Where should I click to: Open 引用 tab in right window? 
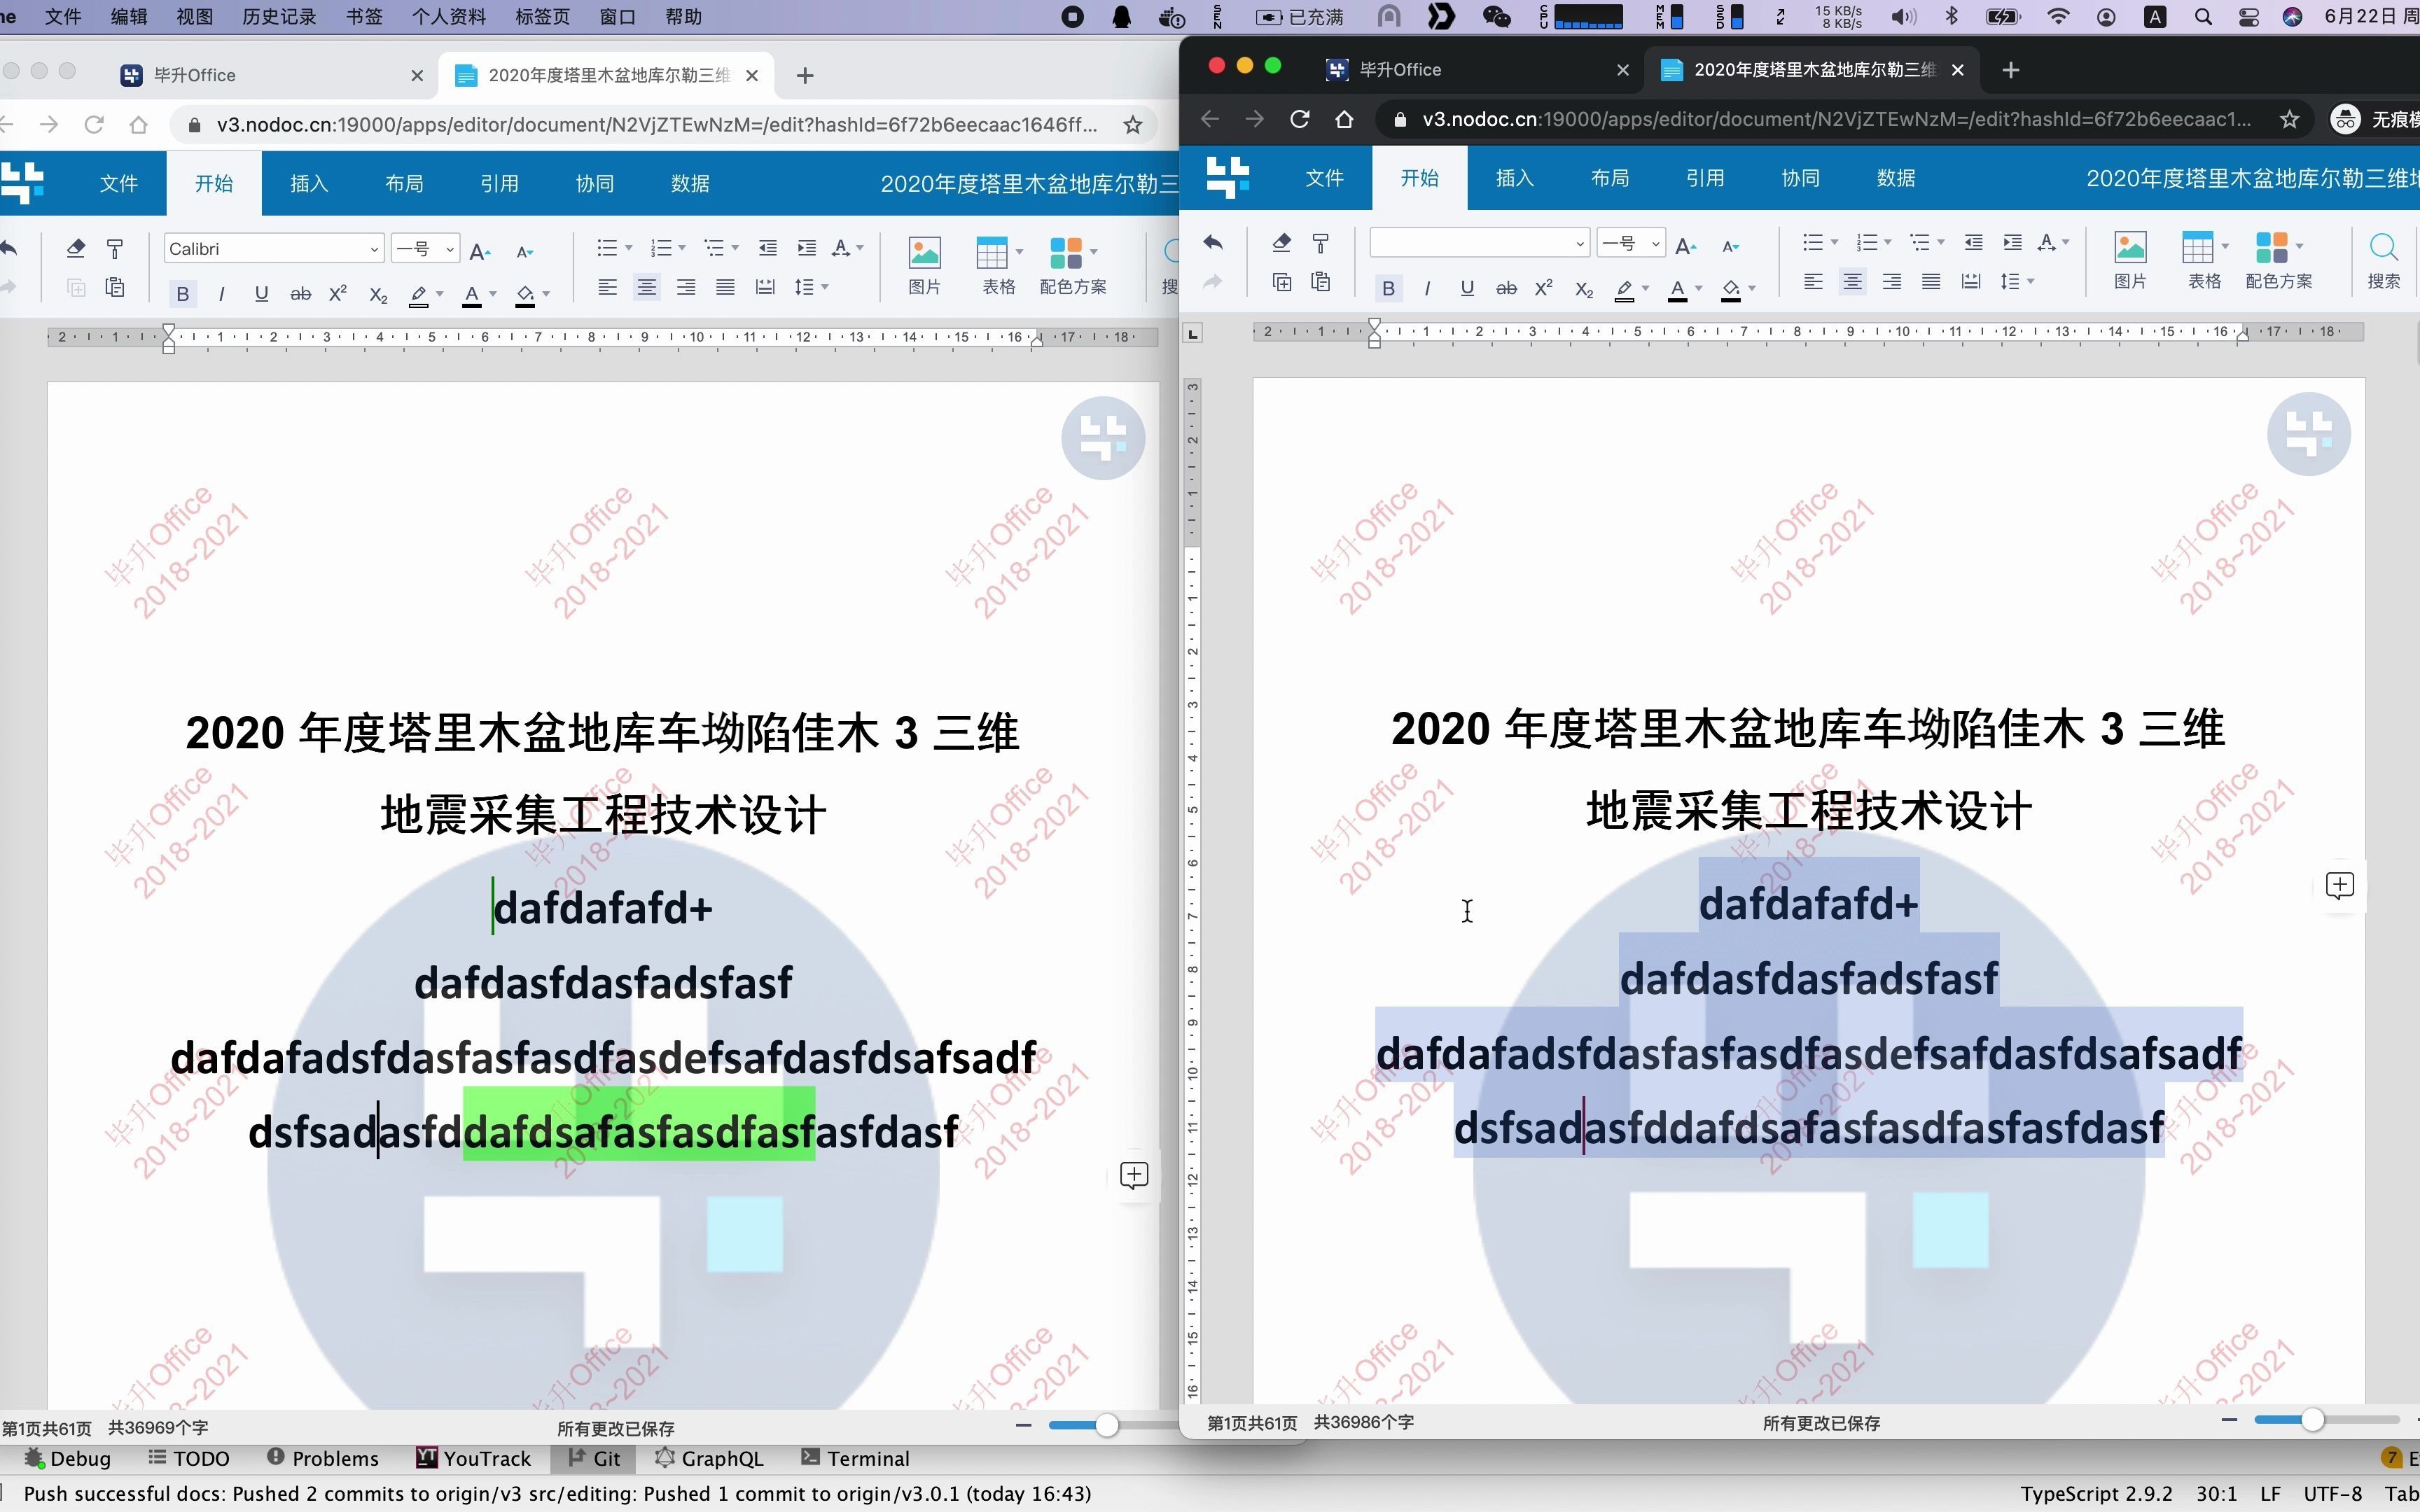point(1705,178)
